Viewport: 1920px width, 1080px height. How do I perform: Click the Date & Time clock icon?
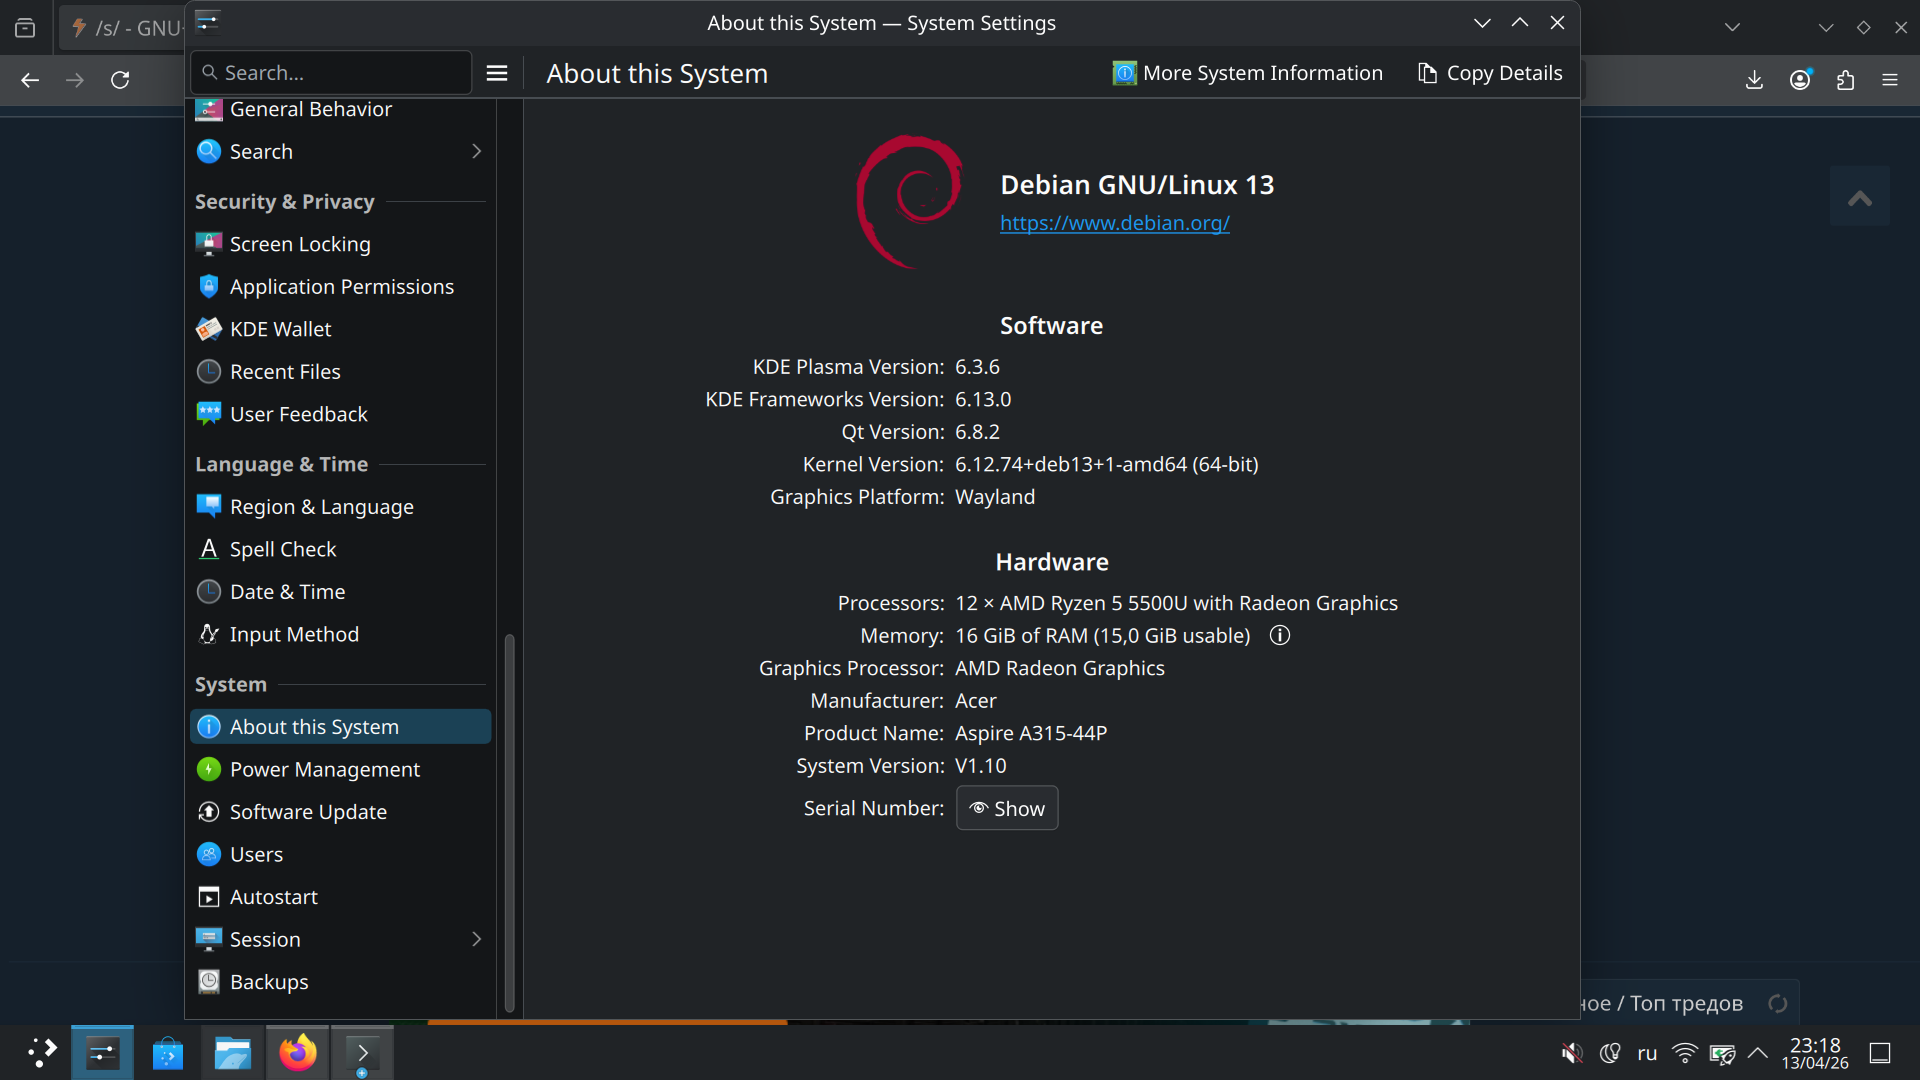click(209, 592)
